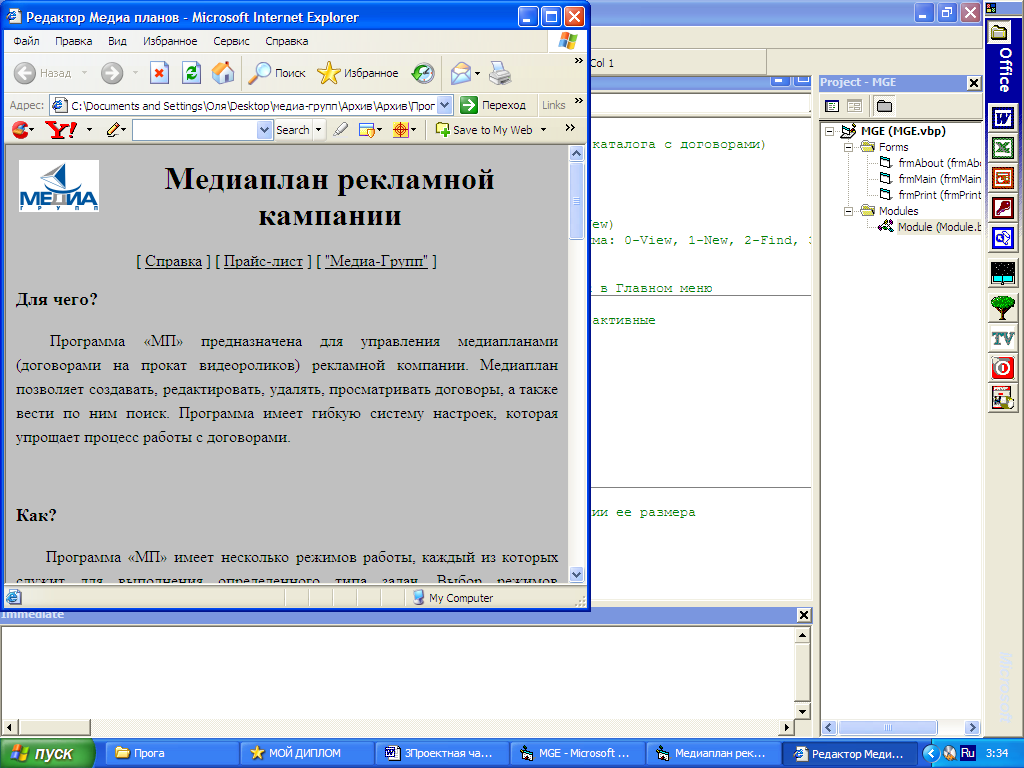The width and height of the screenshot is (1024, 768).
Task: Click the red target spyware icon
Action: pos(400,129)
